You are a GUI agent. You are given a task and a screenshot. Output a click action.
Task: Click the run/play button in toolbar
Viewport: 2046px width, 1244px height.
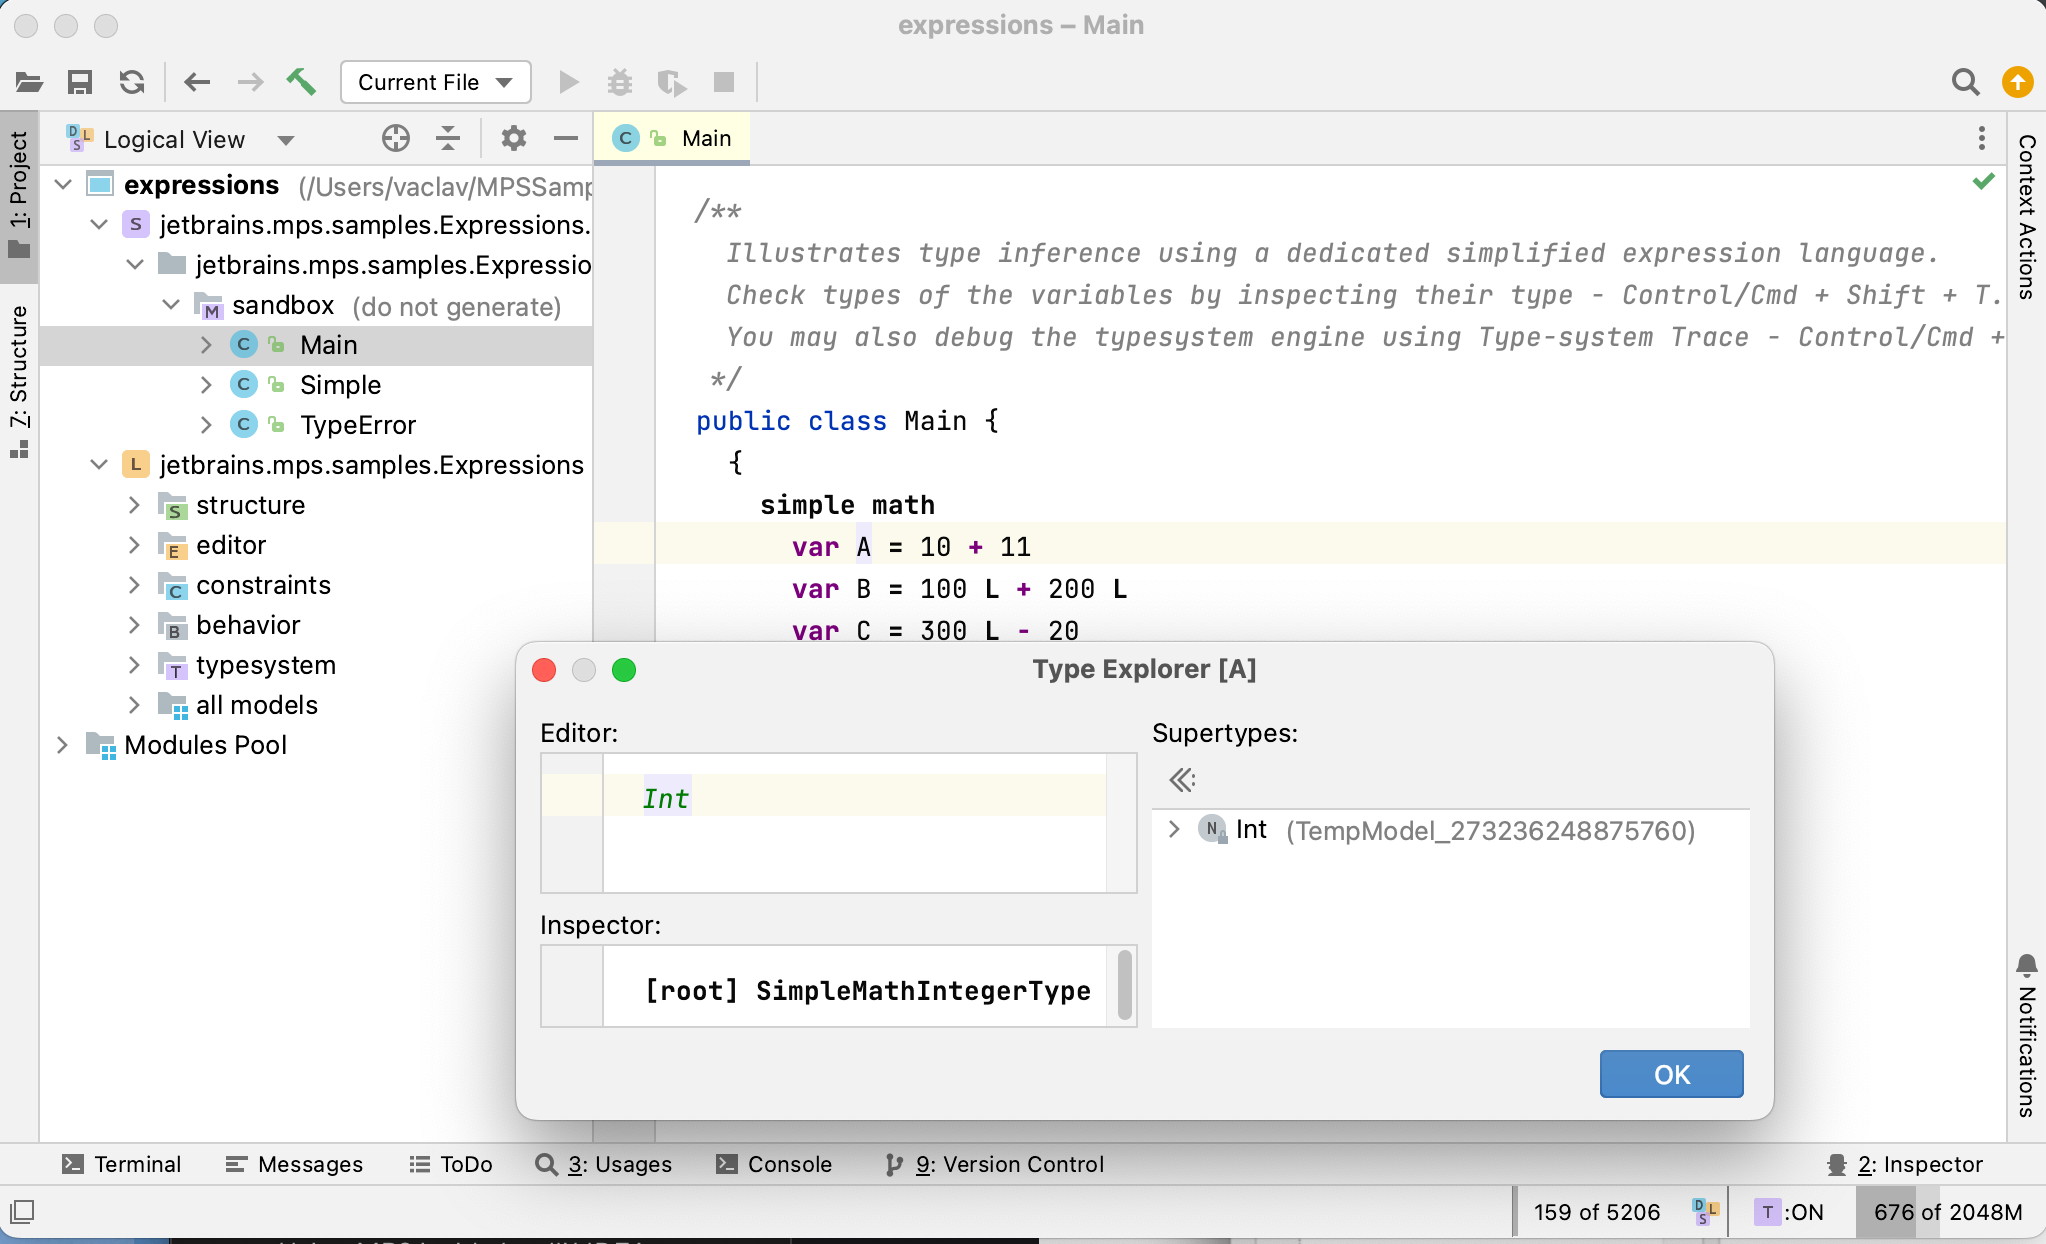[567, 82]
